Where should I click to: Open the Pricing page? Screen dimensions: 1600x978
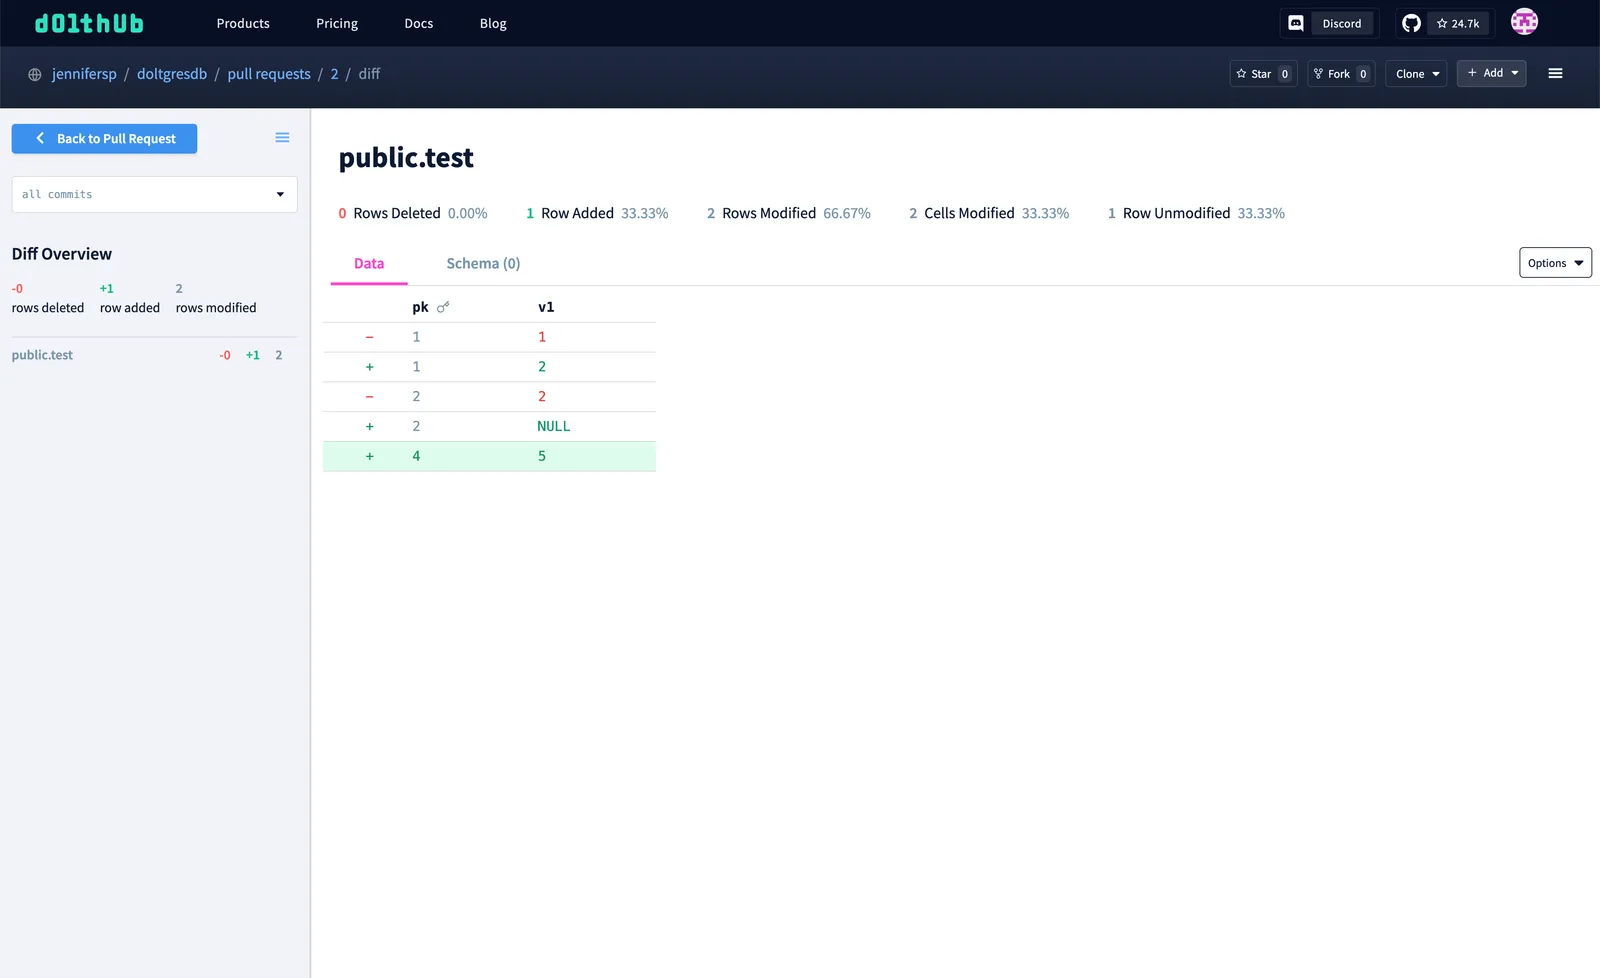point(337,23)
